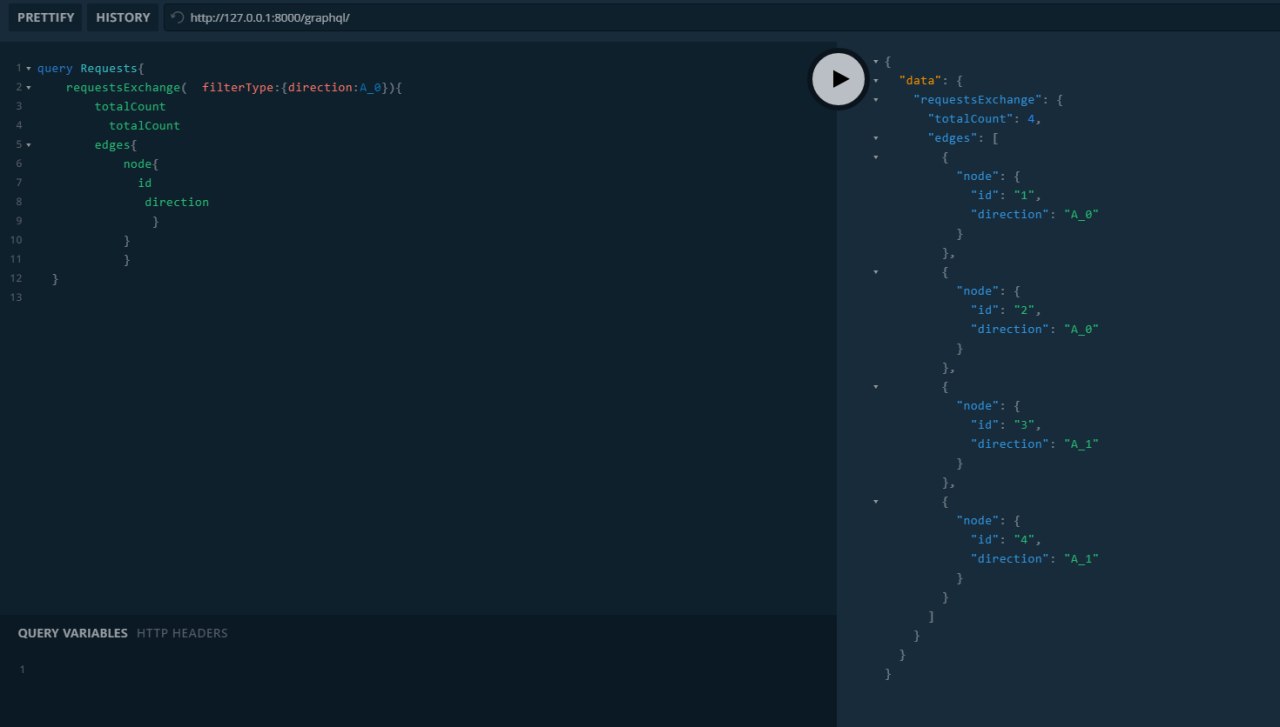Screen dimensions: 1280x727
Task: Click "direction": "A_0" under id "1"
Action: pos(1035,214)
